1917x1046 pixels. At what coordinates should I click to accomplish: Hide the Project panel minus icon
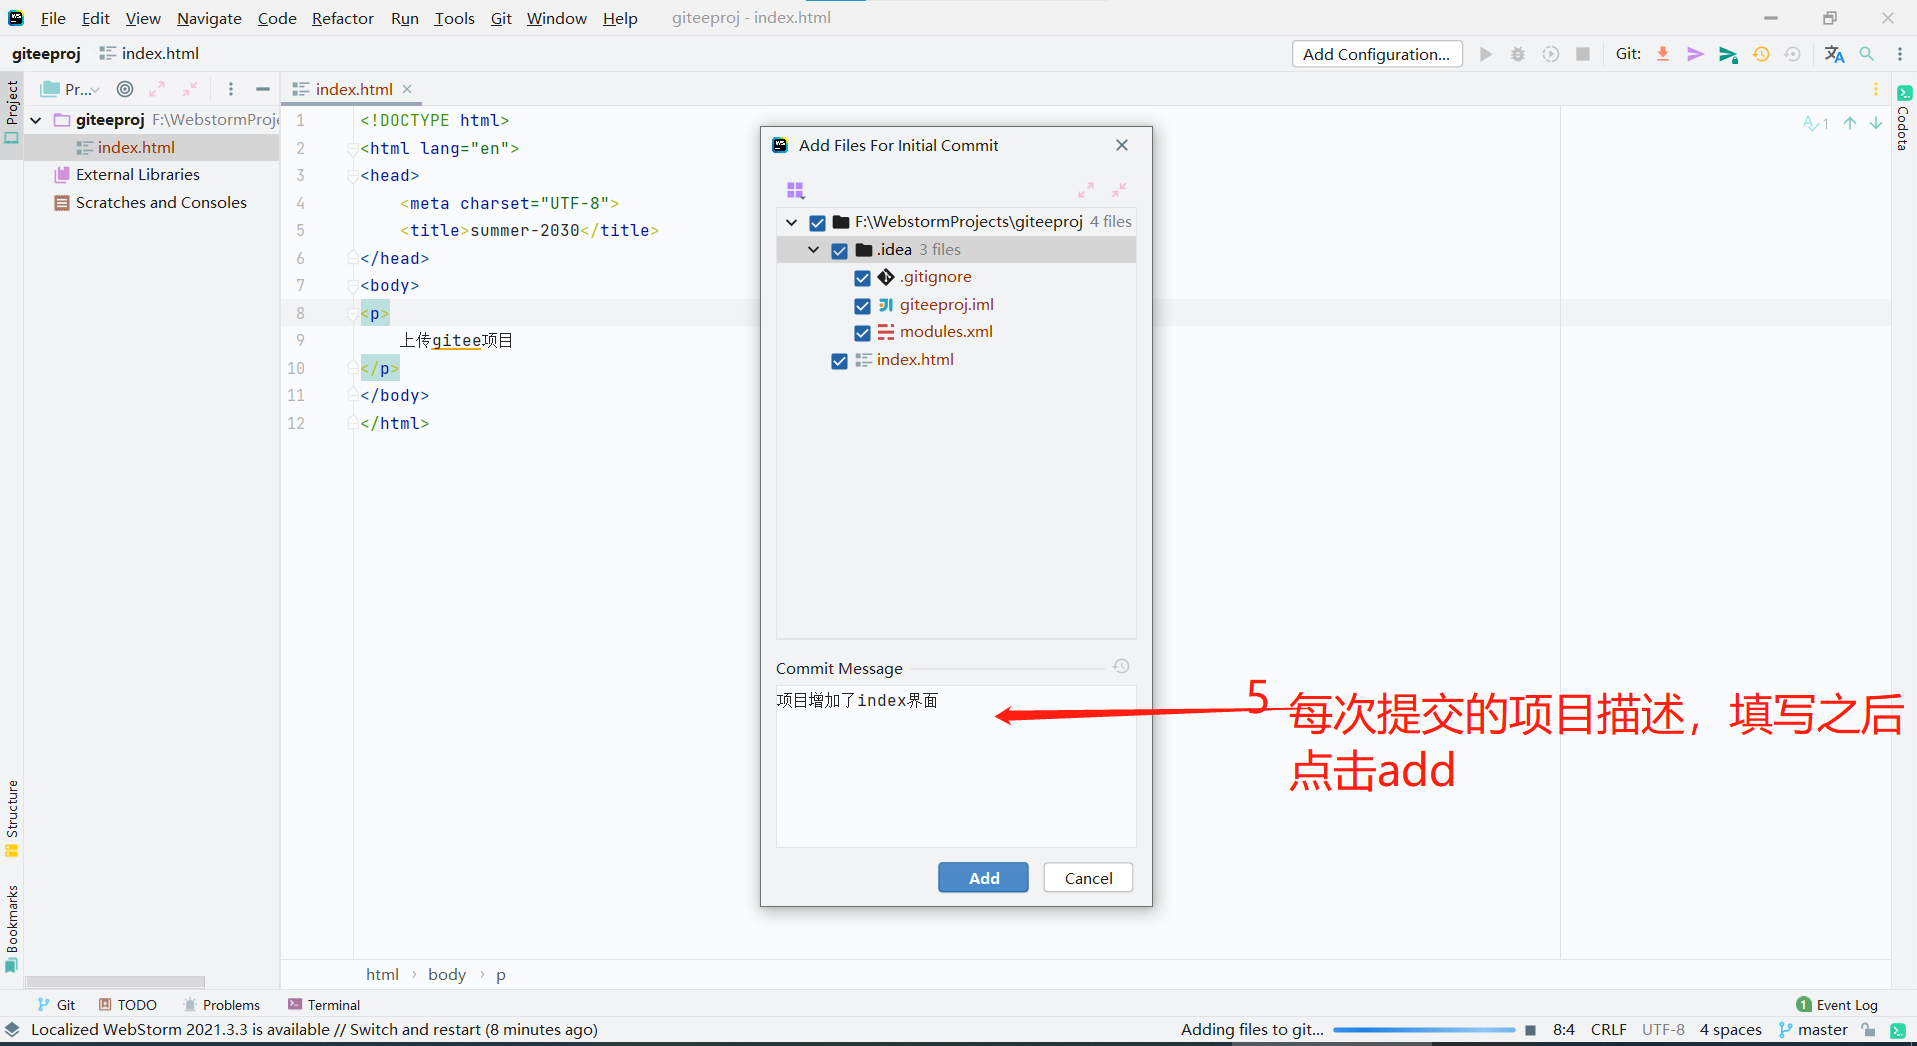[x=263, y=89]
